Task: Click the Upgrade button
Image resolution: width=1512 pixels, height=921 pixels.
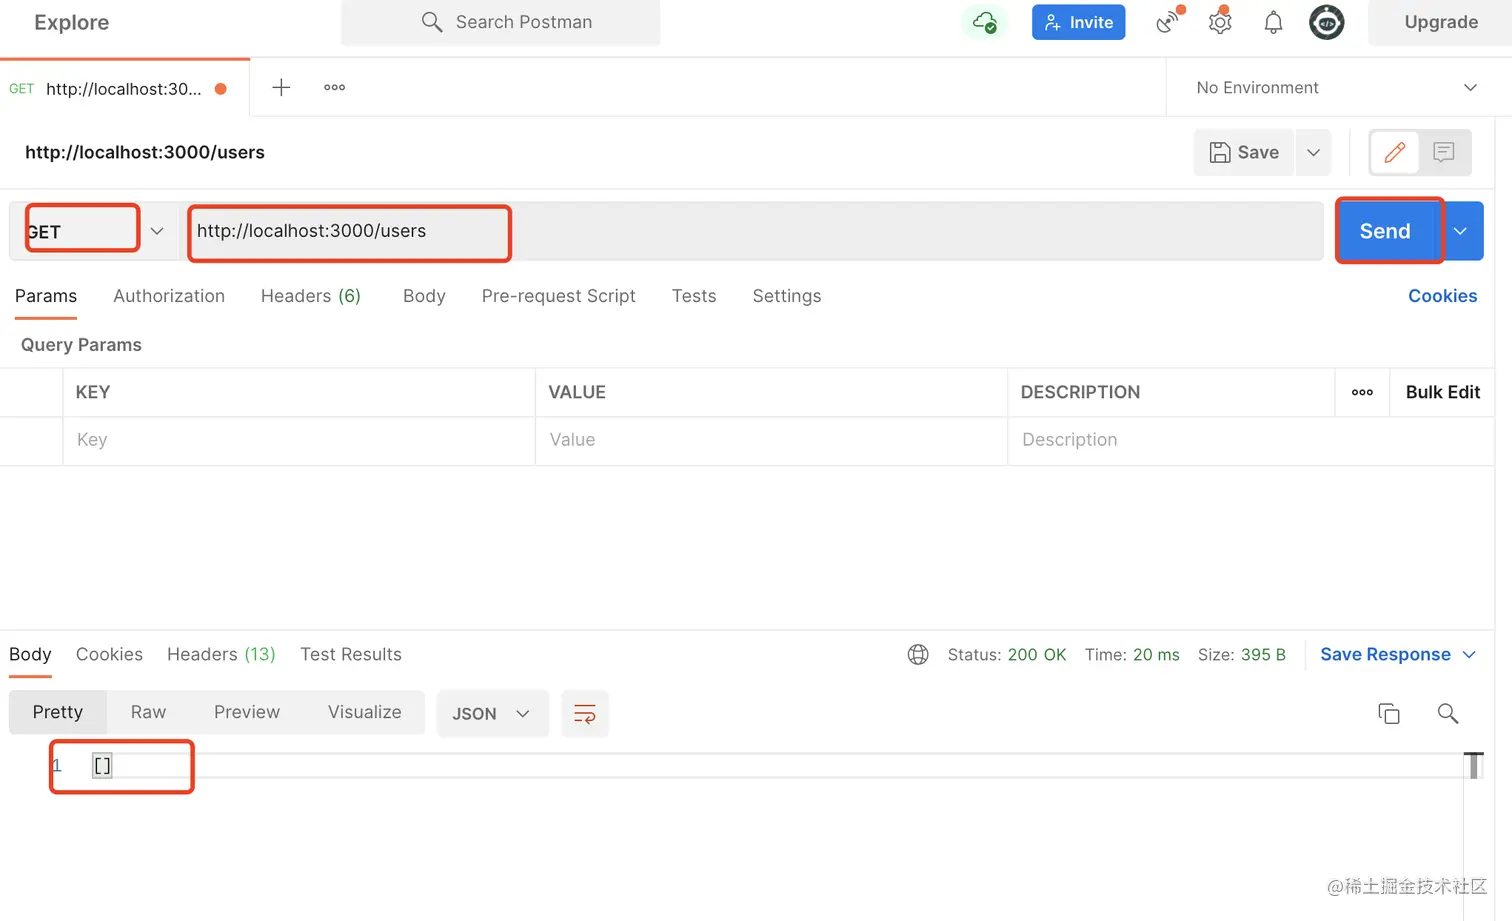Action: [1441, 22]
